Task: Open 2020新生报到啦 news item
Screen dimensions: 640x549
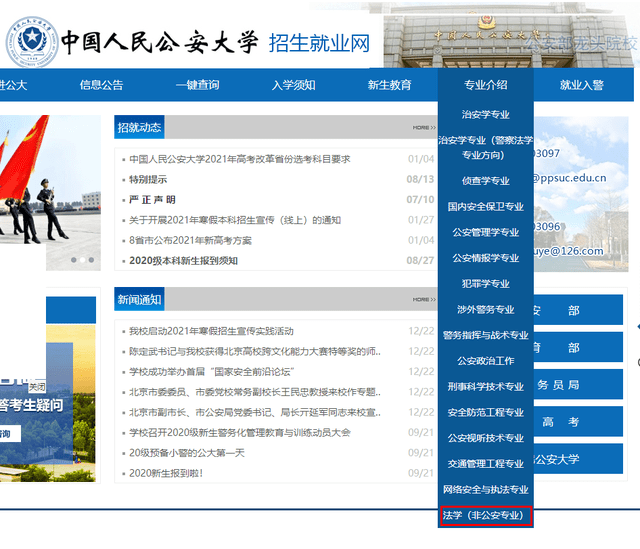Action: tap(166, 473)
